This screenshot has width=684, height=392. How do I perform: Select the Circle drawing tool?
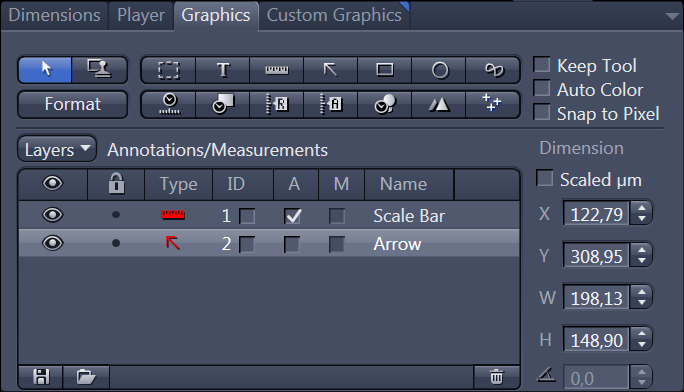(x=438, y=70)
